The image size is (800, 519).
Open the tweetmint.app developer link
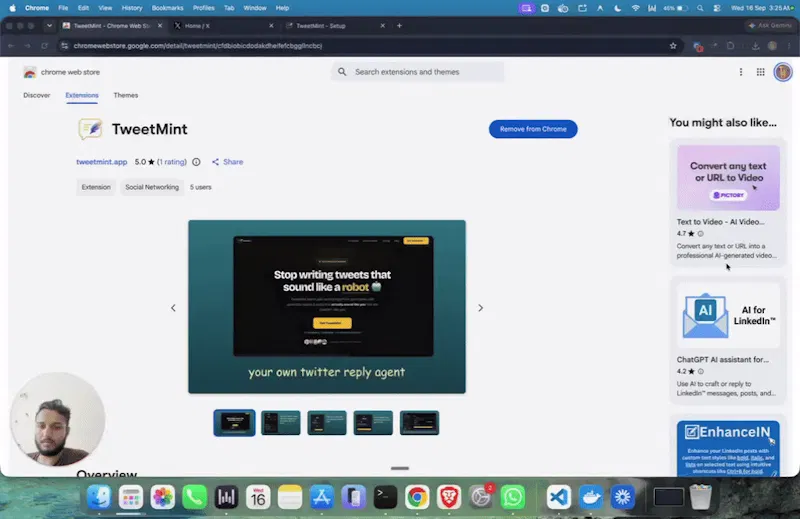click(x=102, y=162)
